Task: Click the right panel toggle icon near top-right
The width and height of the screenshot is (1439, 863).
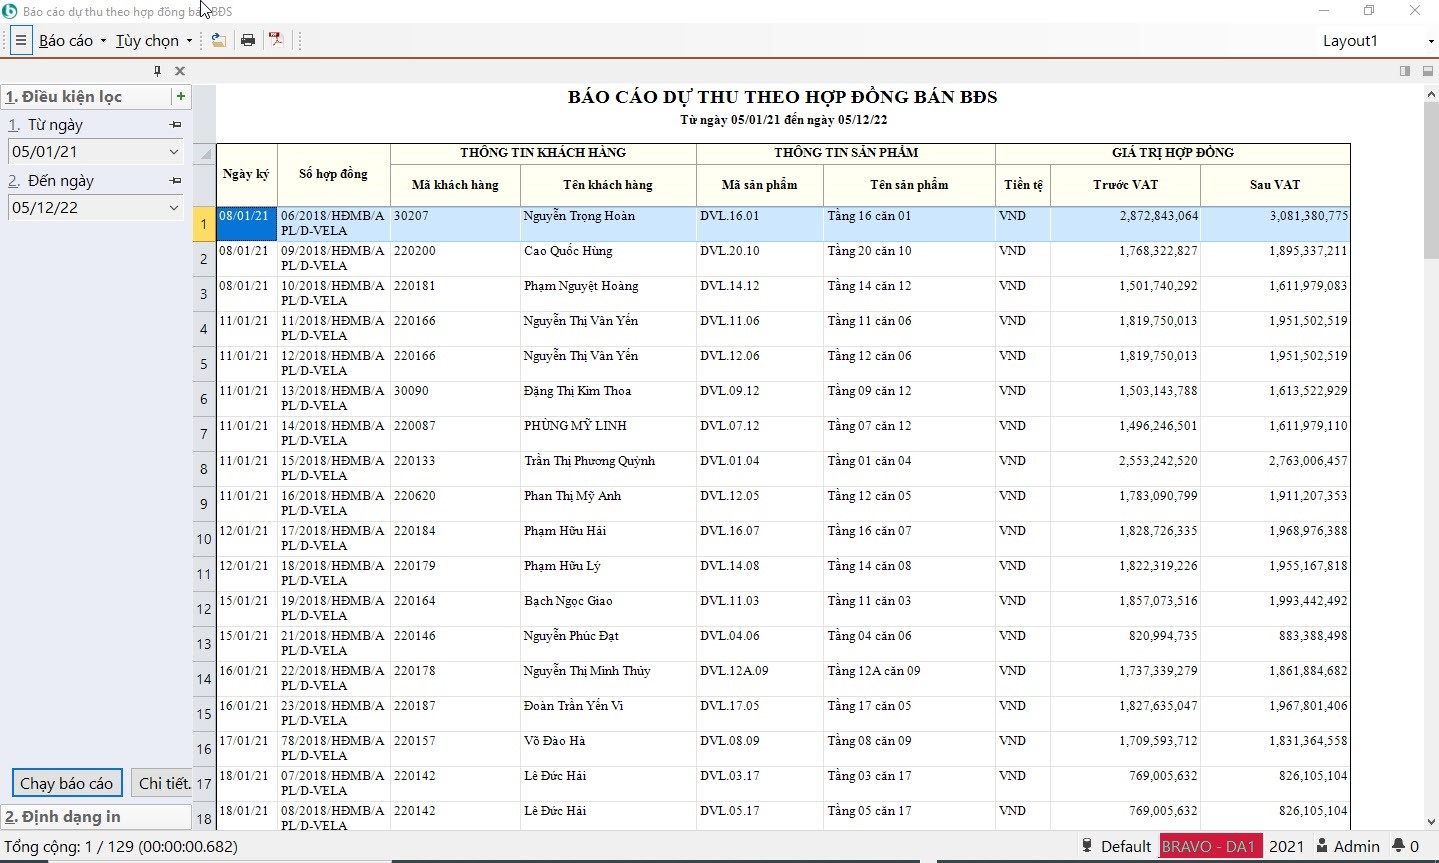Action: (x=1405, y=71)
